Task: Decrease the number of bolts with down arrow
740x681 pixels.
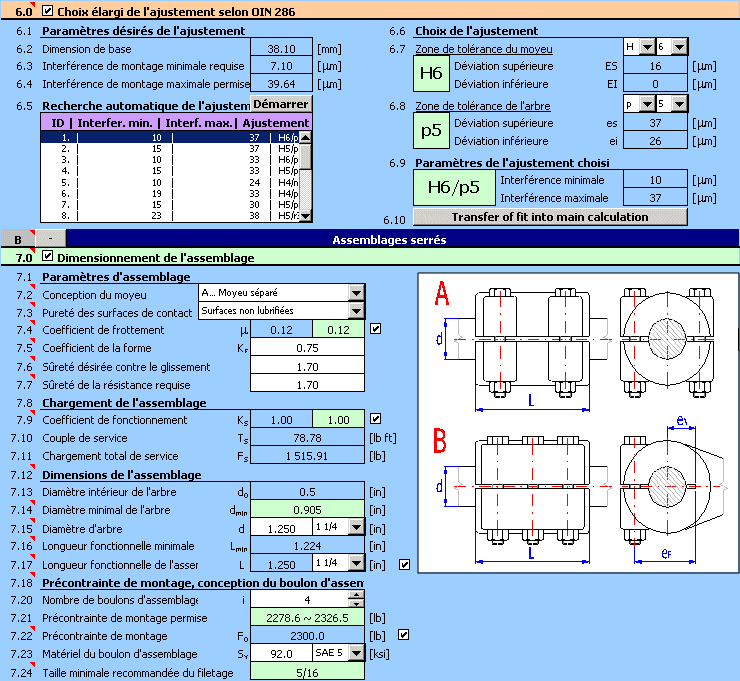Action: 357,603
